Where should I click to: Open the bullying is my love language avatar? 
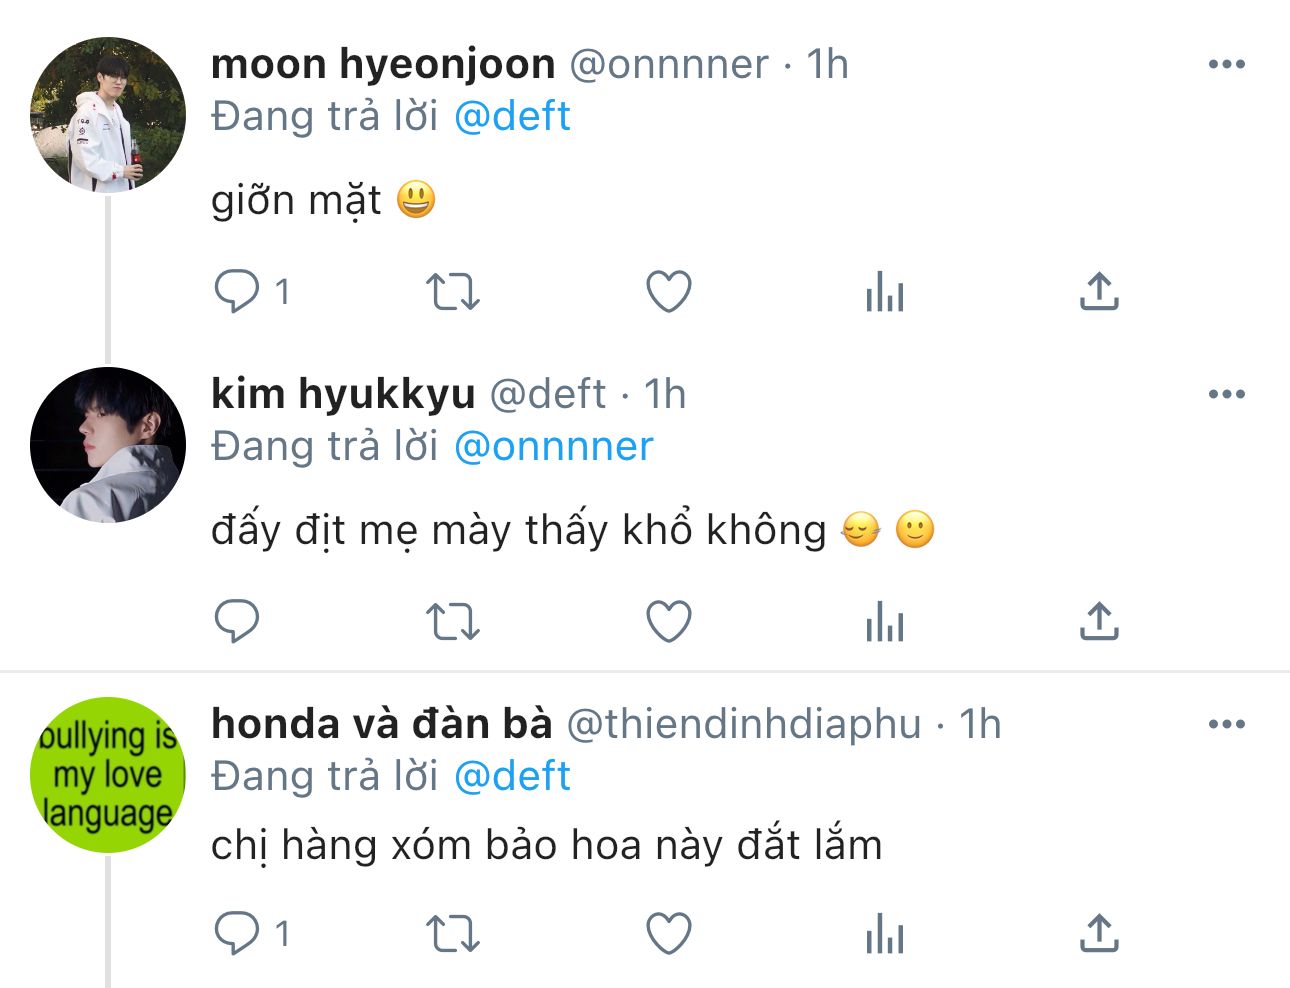[108, 775]
